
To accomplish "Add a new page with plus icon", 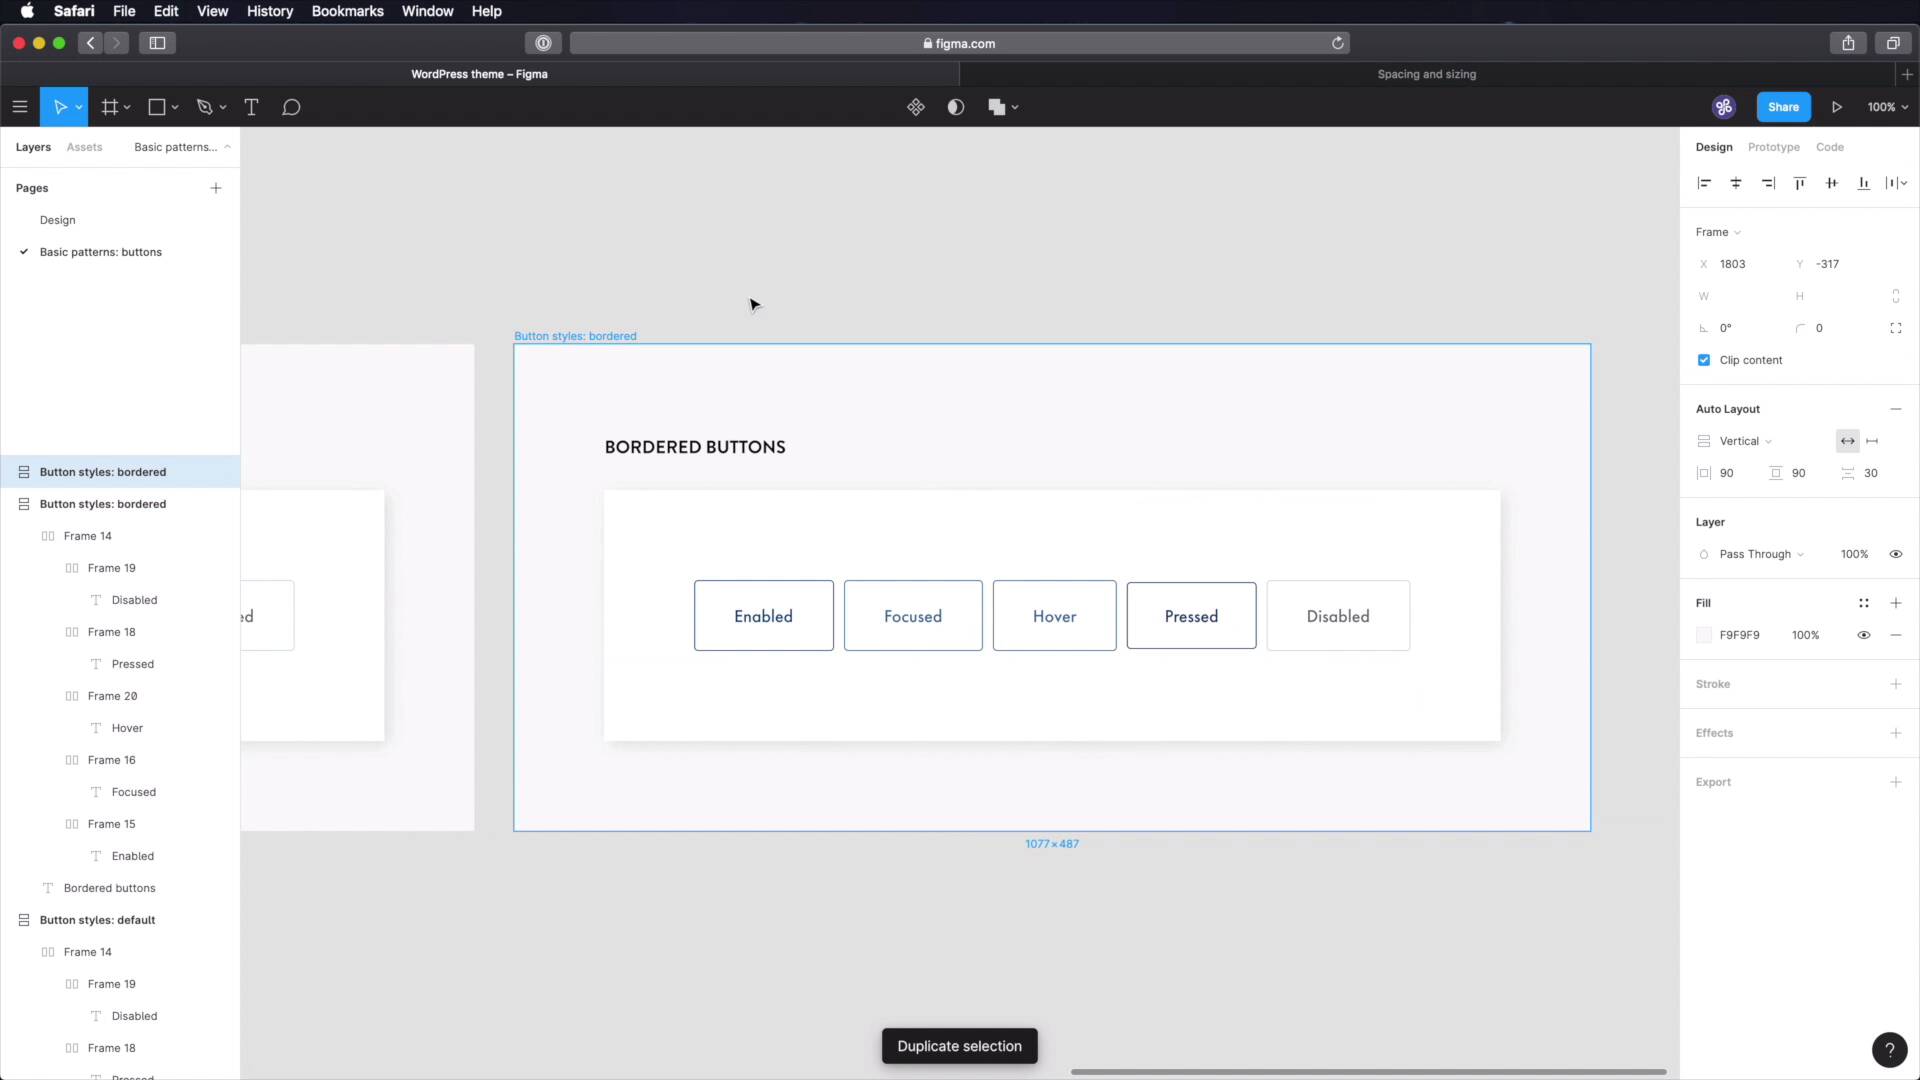I will (x=216, y=188).
